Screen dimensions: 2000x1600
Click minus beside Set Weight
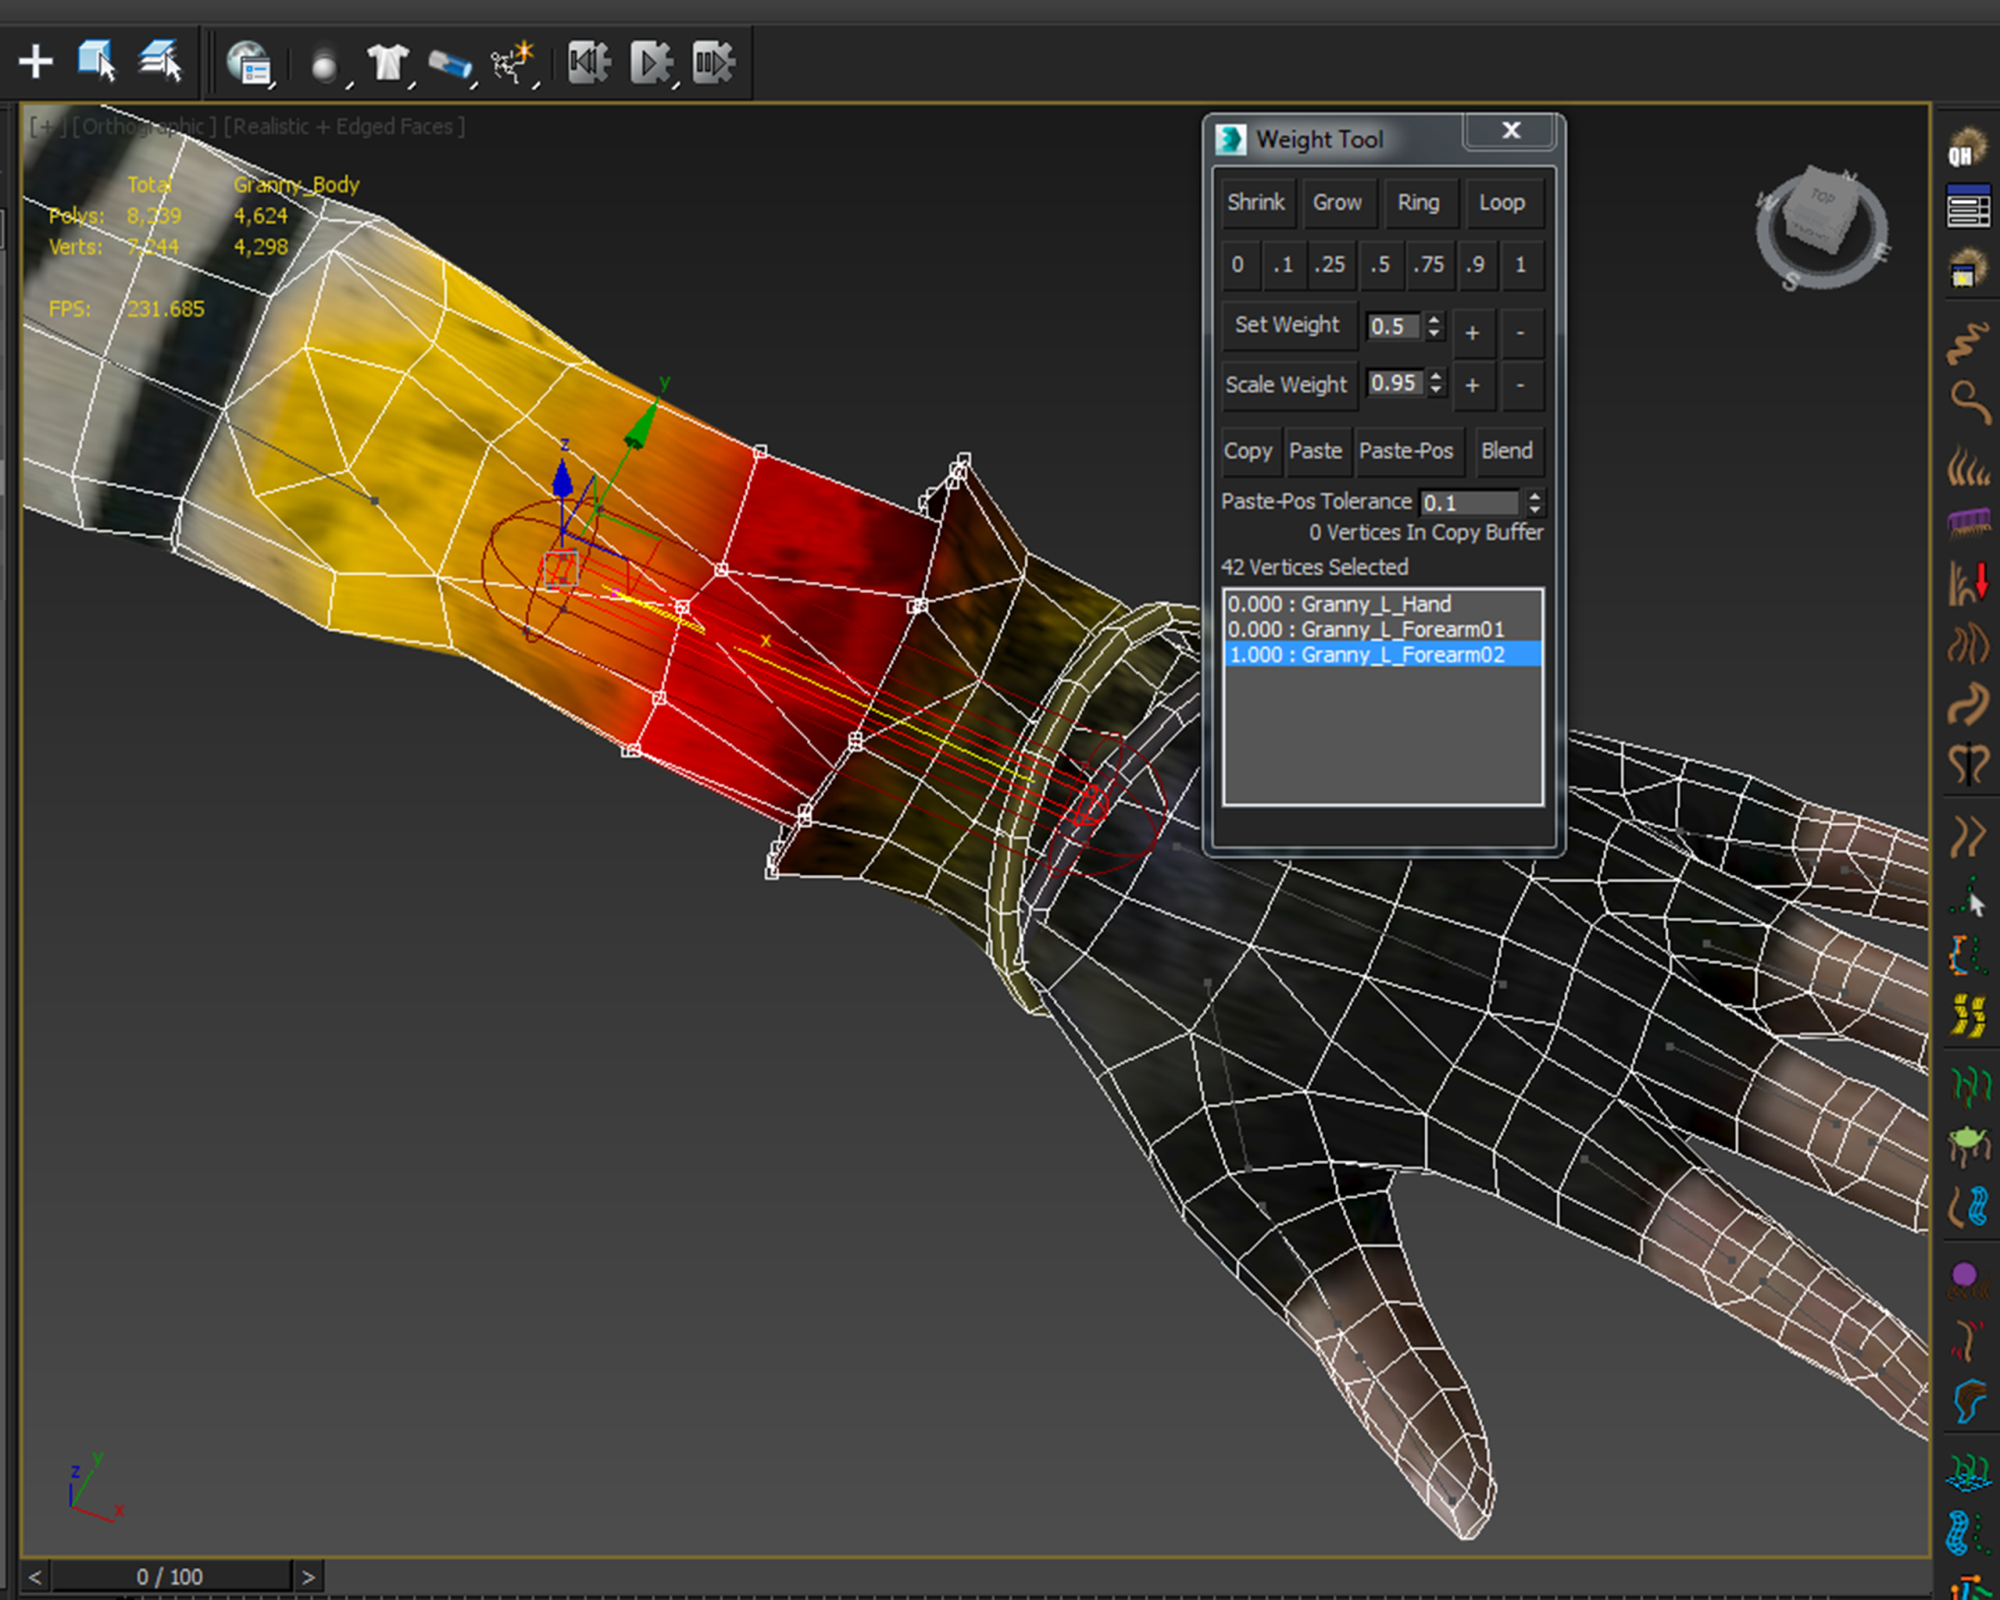[1521, 332]
